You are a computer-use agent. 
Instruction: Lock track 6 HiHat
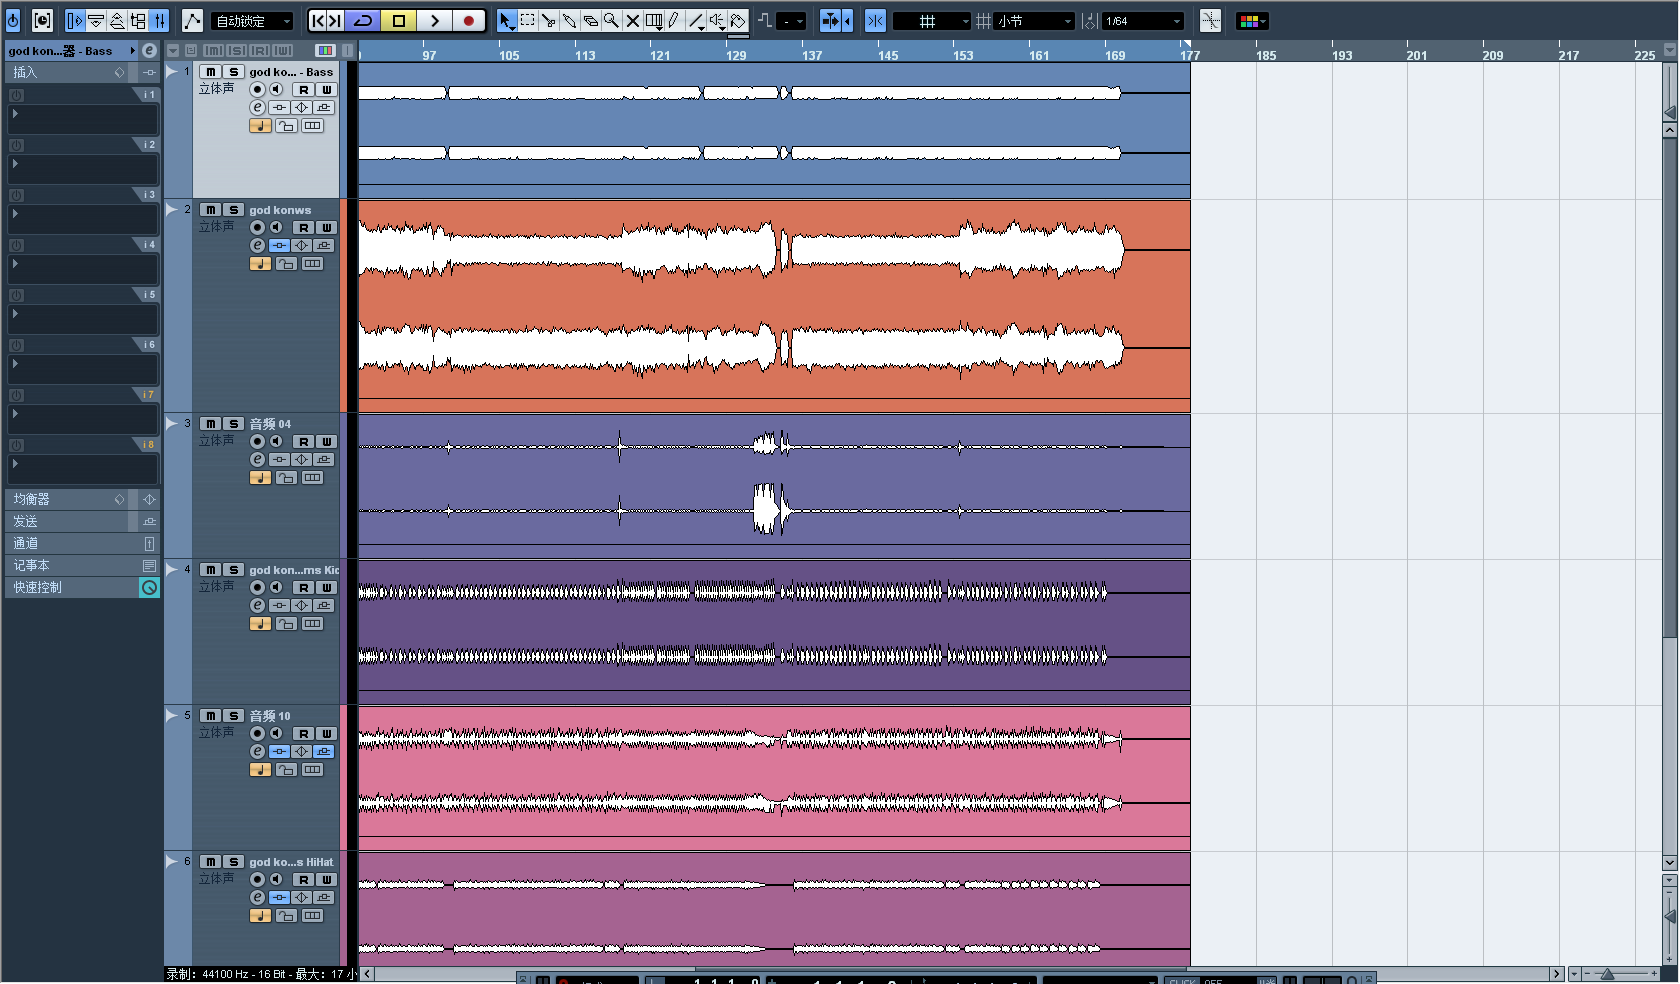point(286,915)
